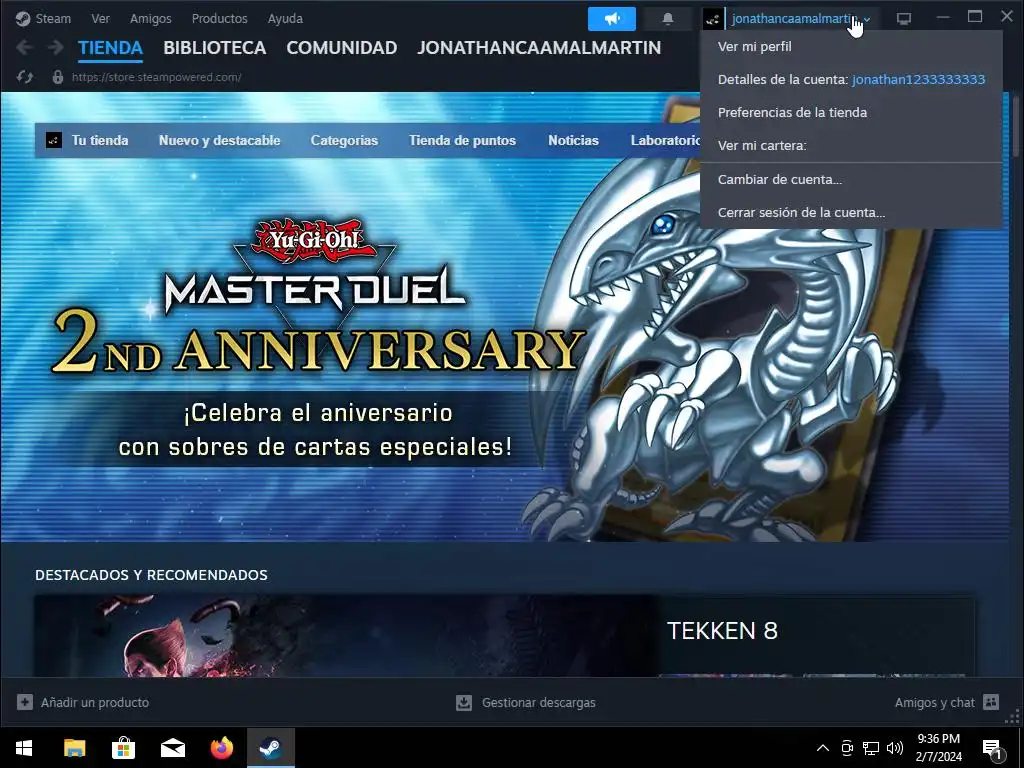This screenshot has height=768, width=1024.
Task: Switch to Big Picture mode with the monitor icon
Action: 904,19
